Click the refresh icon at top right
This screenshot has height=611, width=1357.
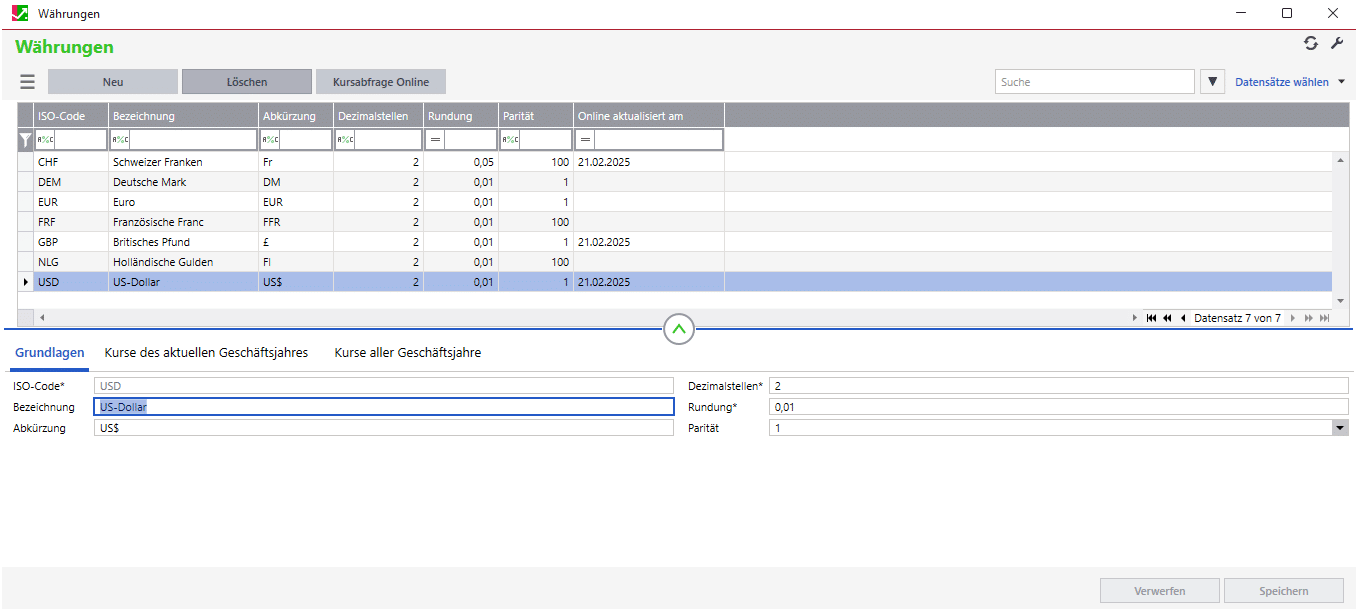pos(1311,43)
